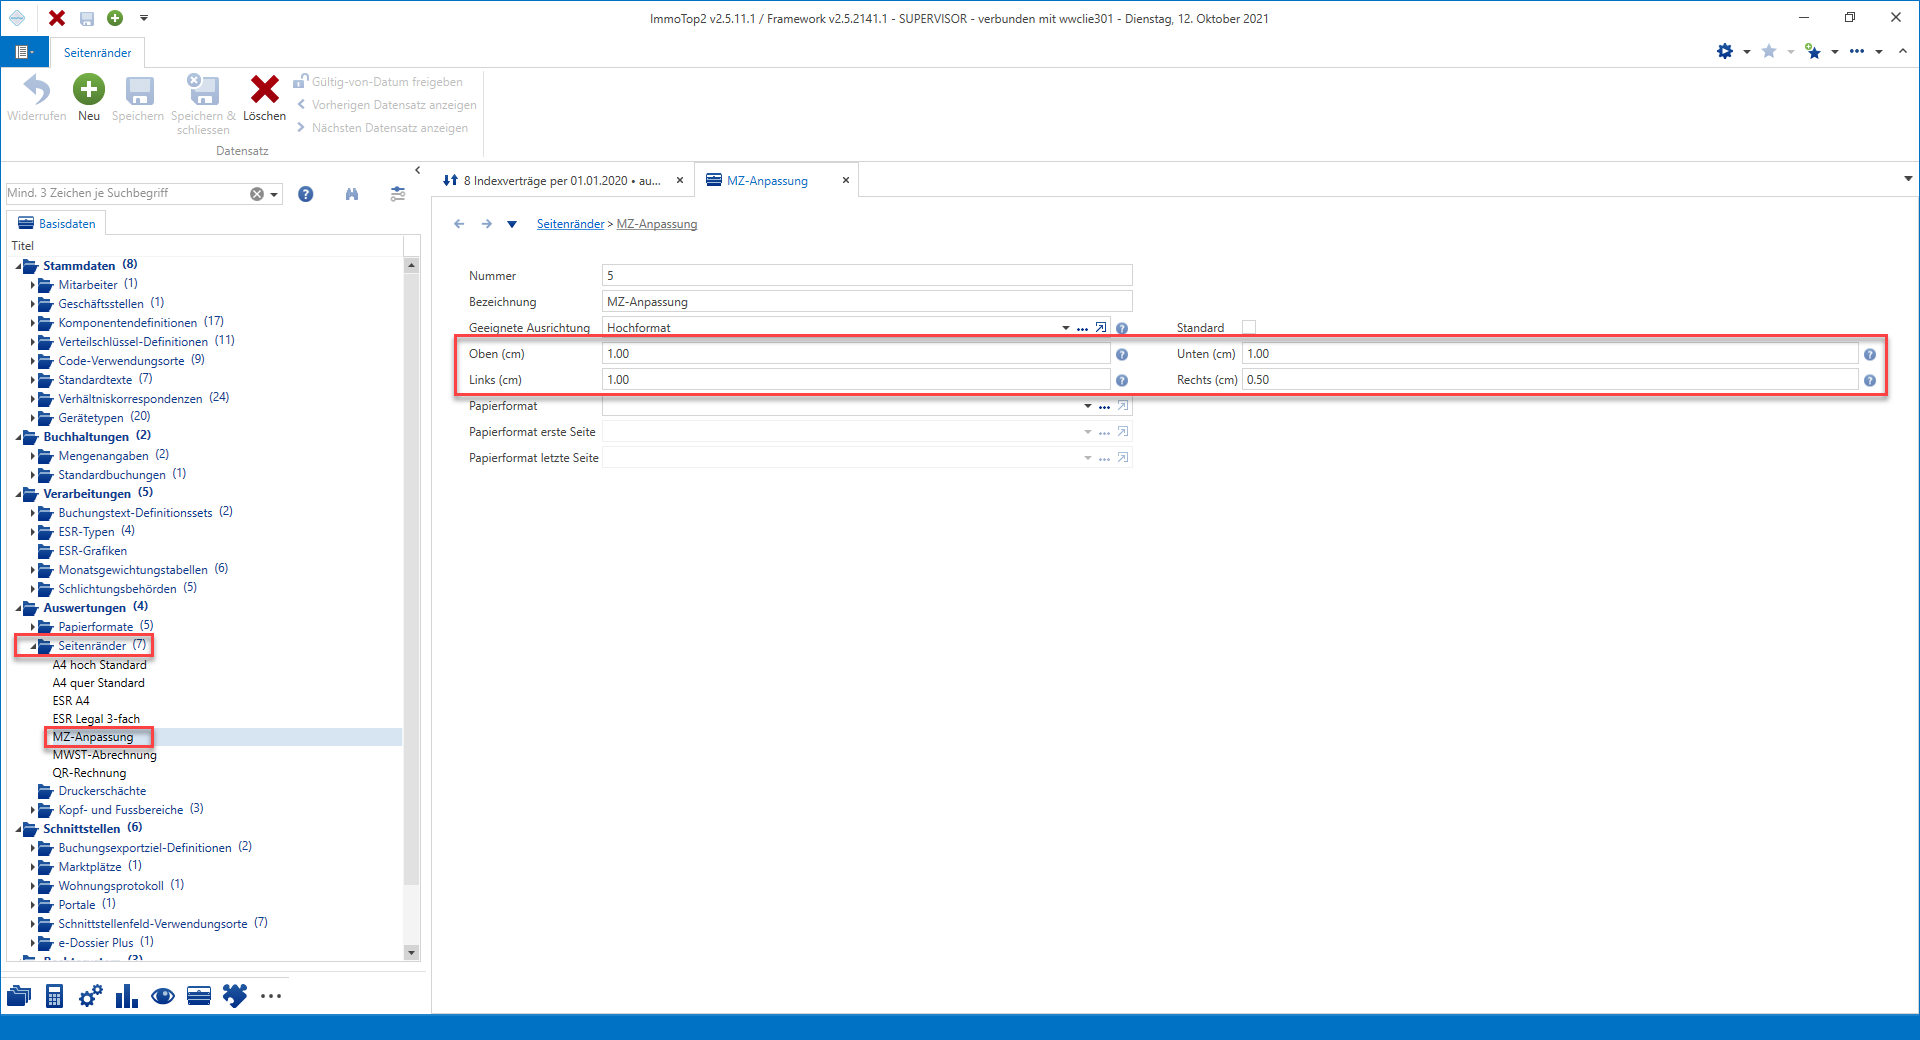Click help icon beside Oben (cm) field
The image size is (1920, 1040).
pyautogui.click(x=1122, y=354)
